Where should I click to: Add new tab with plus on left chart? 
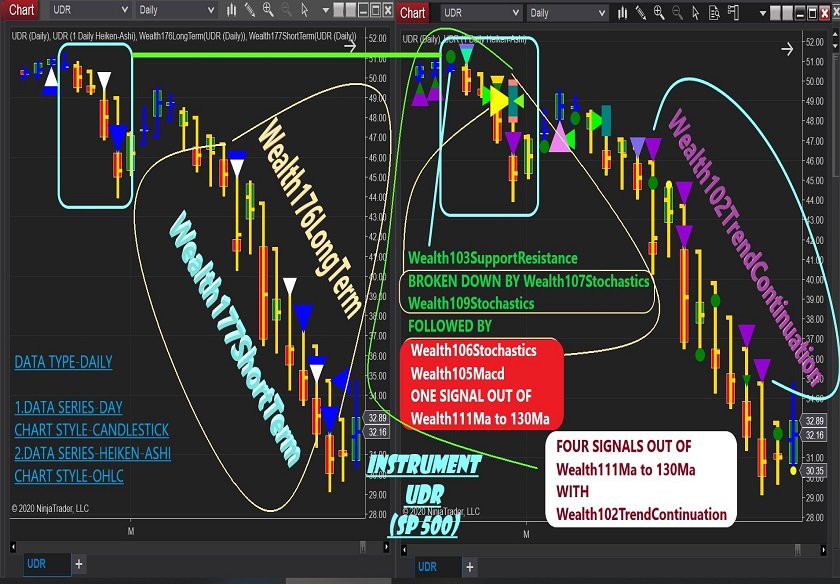coord(79,564)
